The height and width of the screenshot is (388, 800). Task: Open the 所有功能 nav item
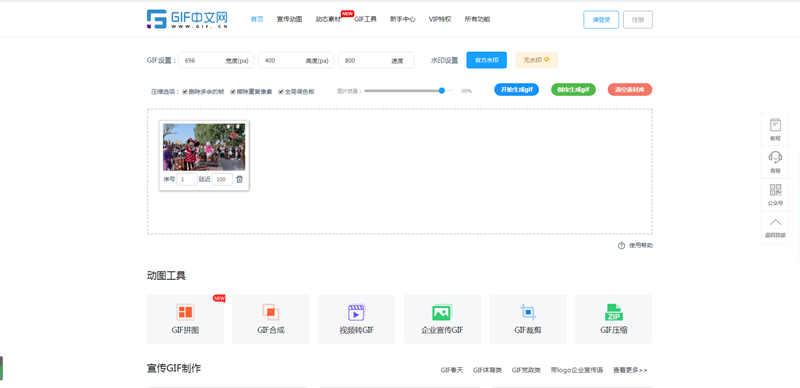477,19
